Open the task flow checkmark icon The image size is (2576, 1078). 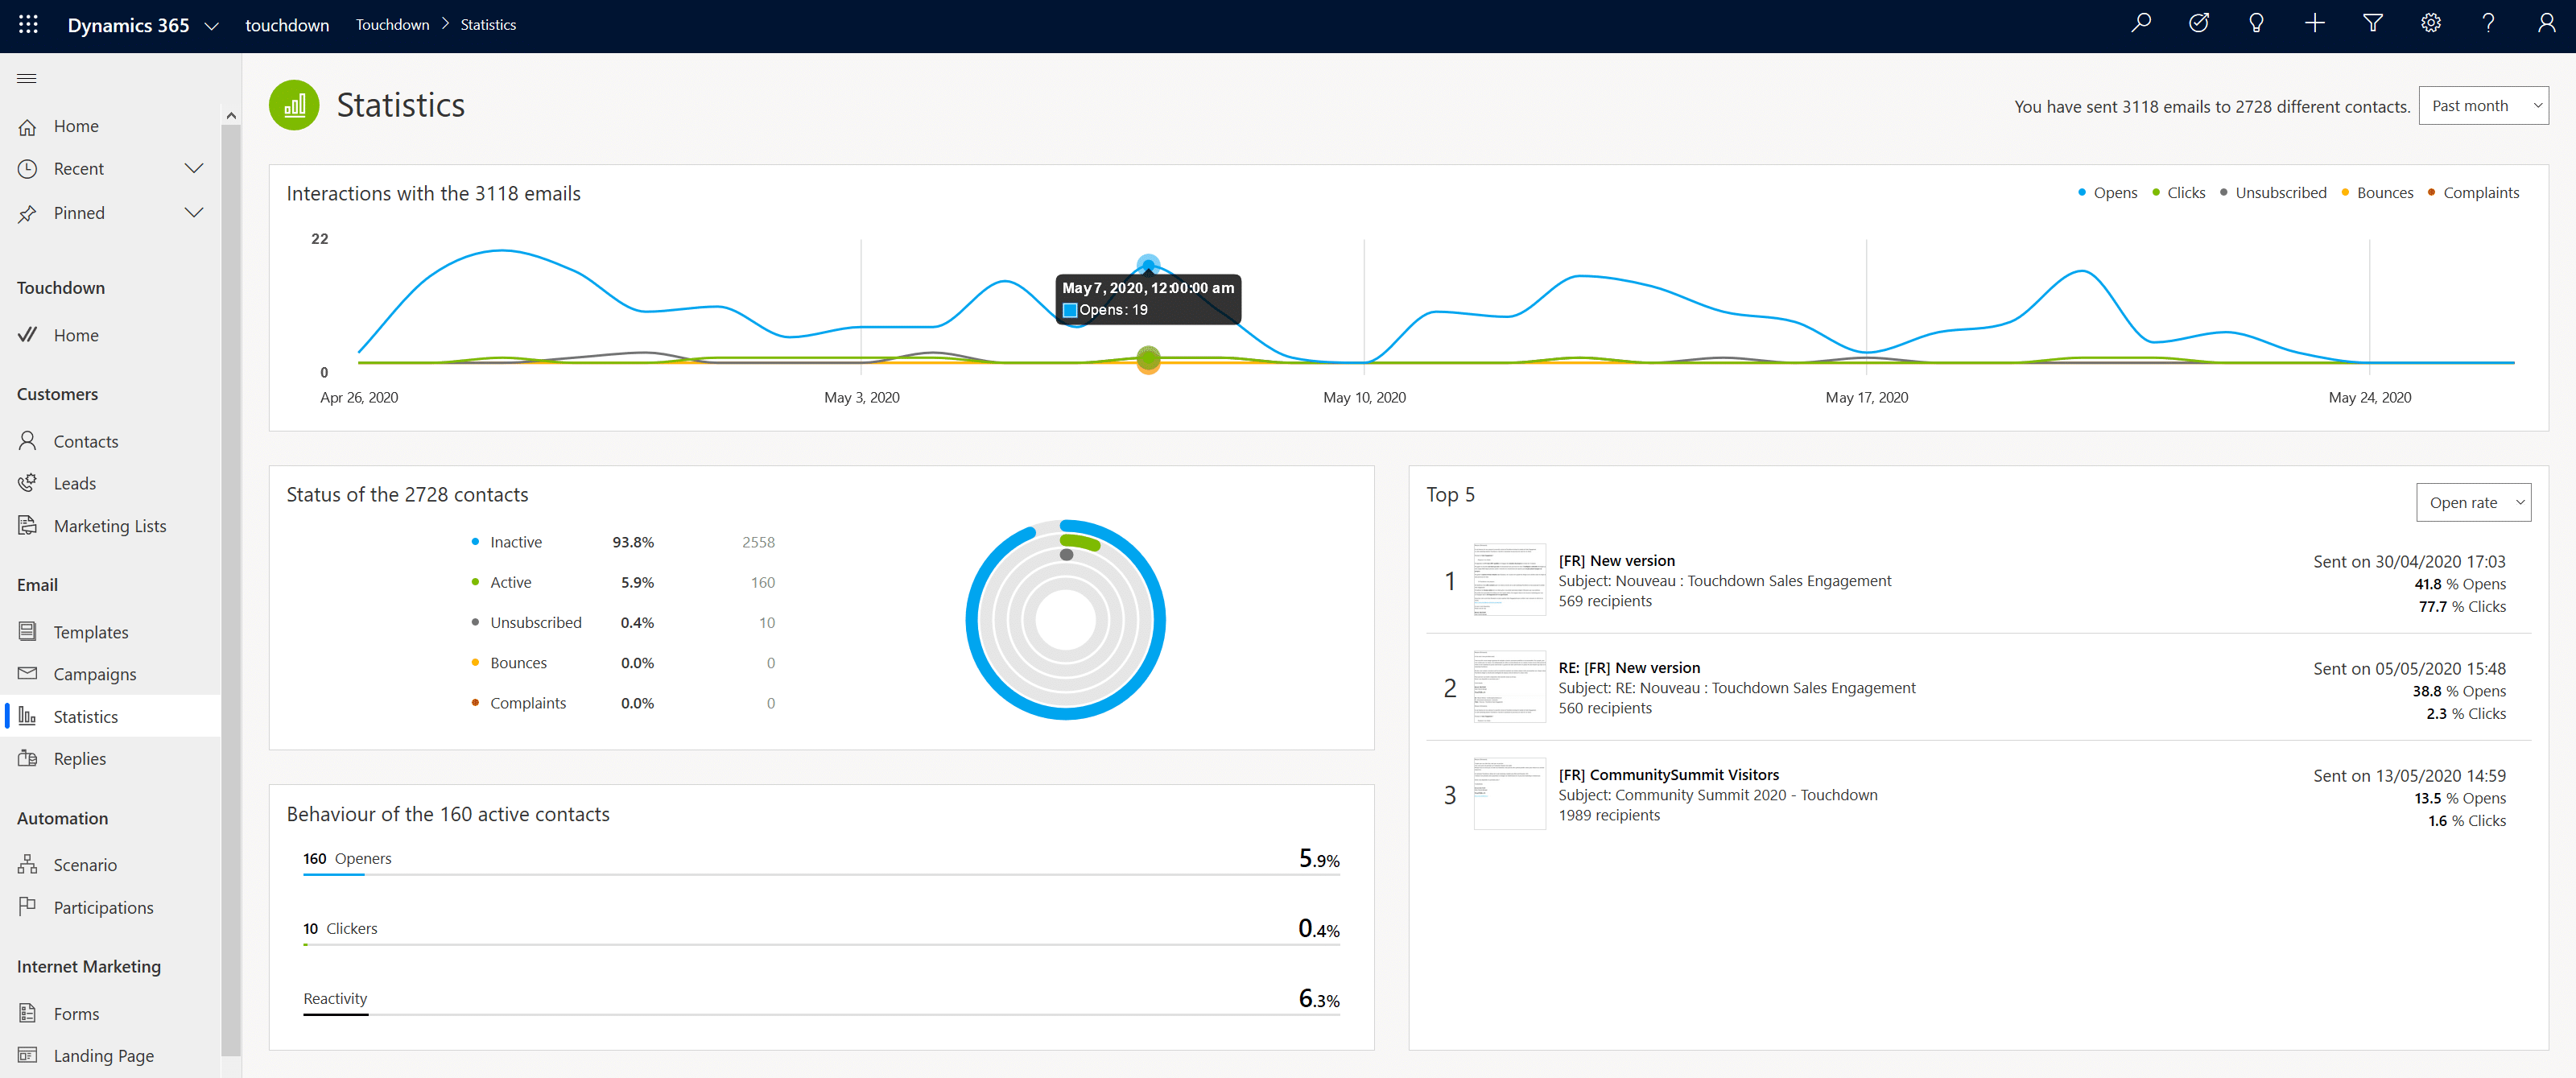[x=2198, y=23]
